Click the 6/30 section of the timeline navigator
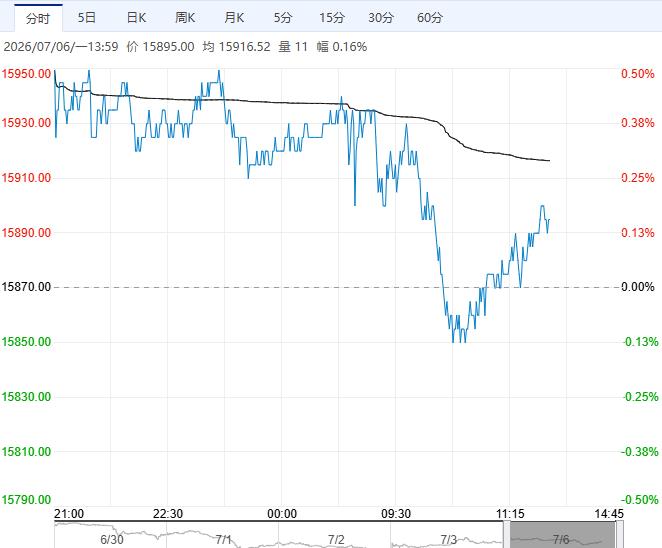The height and width of the screenshot is (548, 662). pyautogui.click(x=111, y=539)
